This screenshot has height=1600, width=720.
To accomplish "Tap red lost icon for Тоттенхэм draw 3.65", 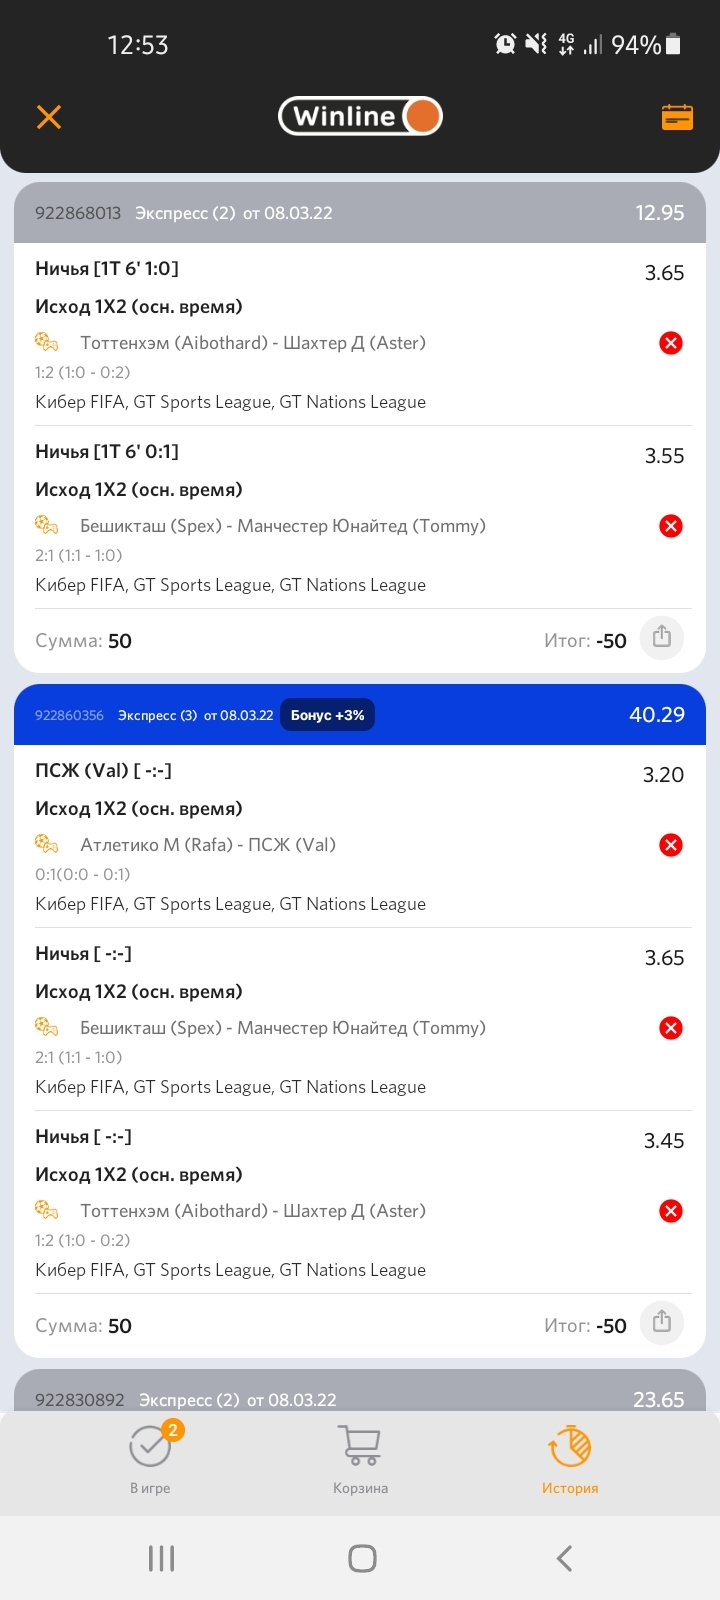I will pyautogui.click(x=671, y=343).
